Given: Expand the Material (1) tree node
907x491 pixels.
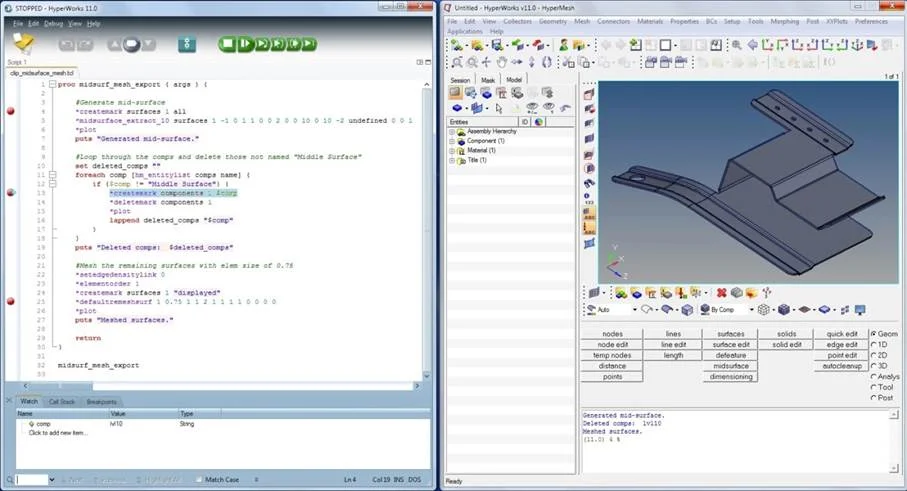Looking at the screenshot, I should click(452, 150).
